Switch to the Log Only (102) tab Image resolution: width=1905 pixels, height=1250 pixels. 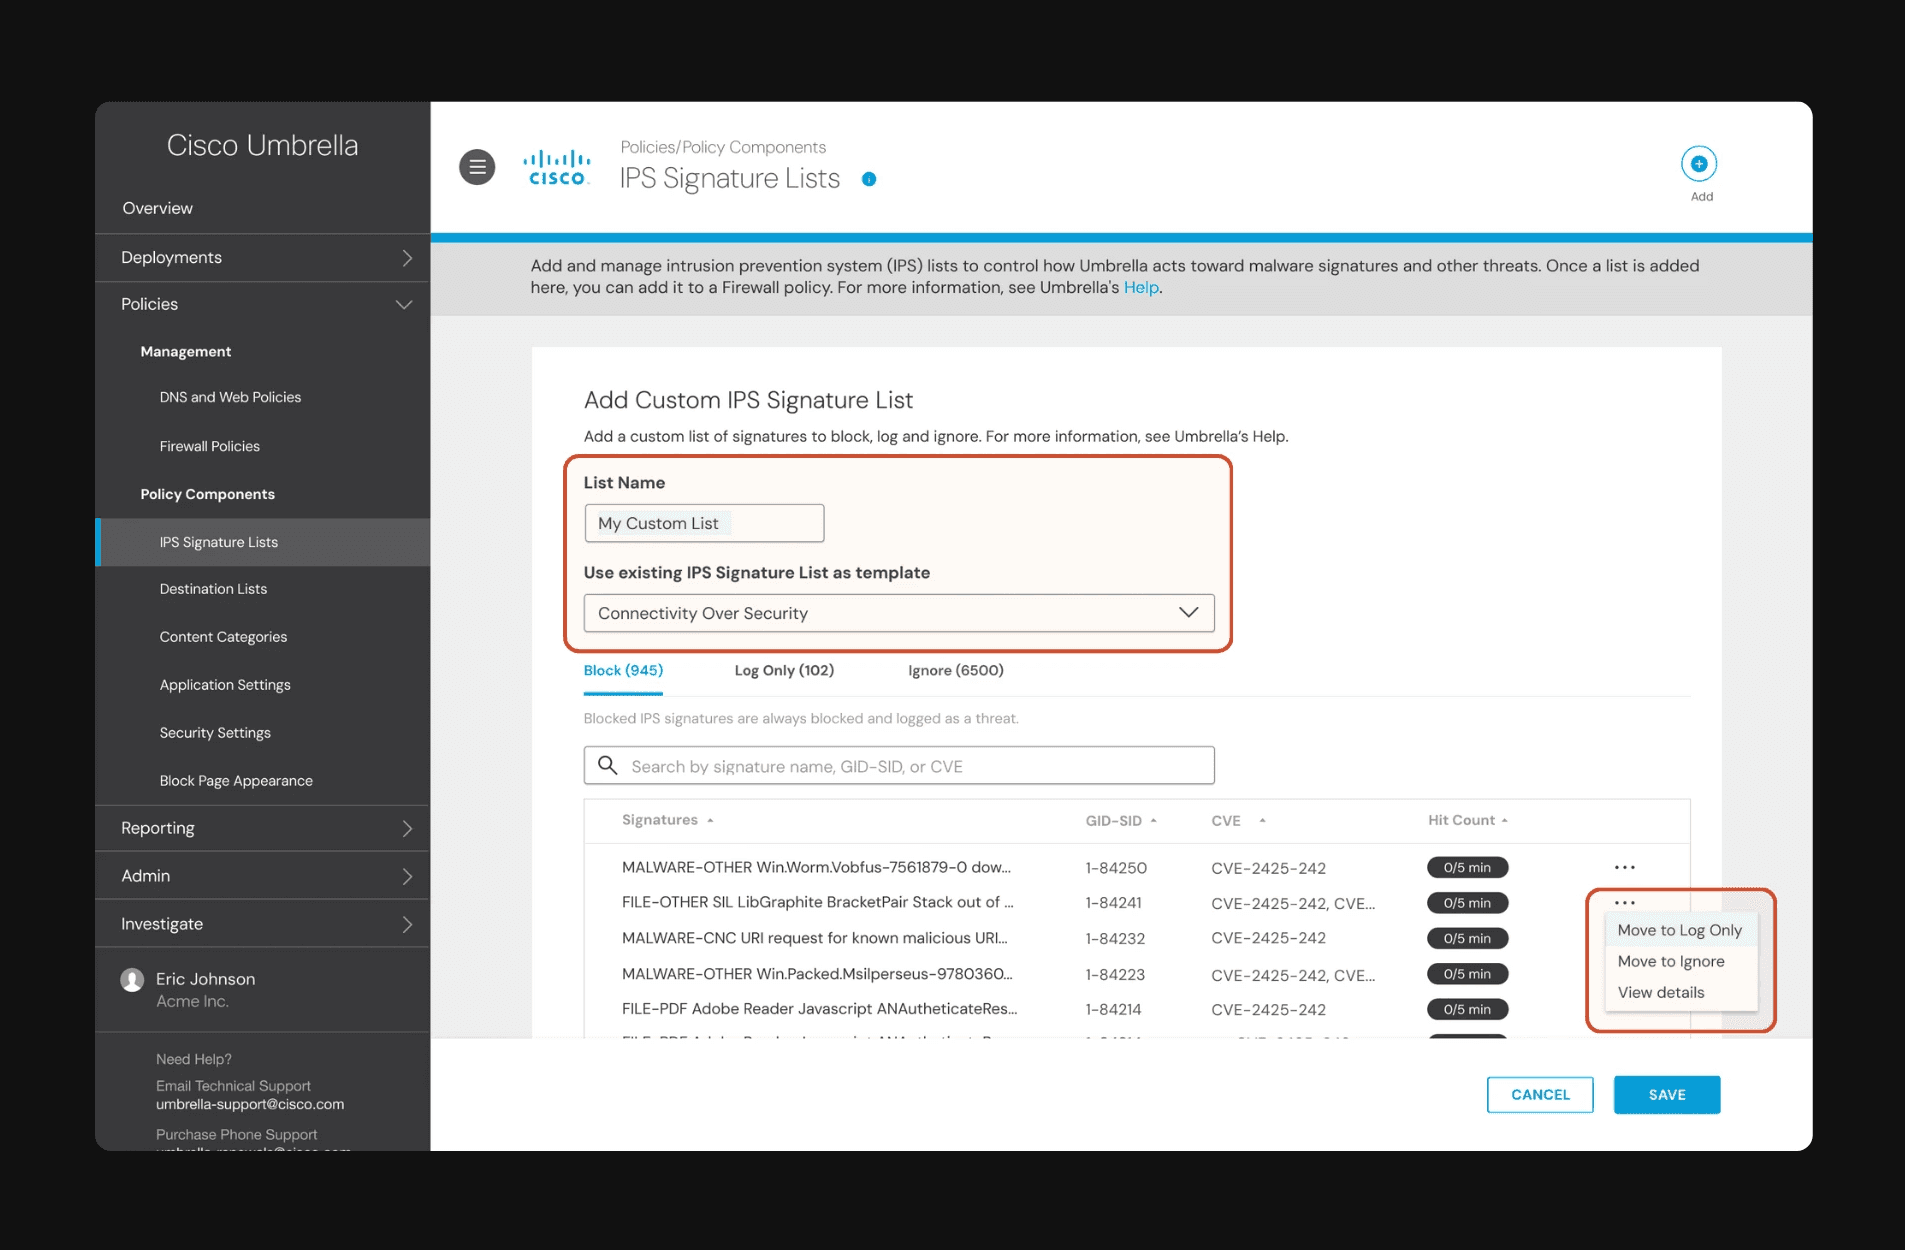(784, 670)
